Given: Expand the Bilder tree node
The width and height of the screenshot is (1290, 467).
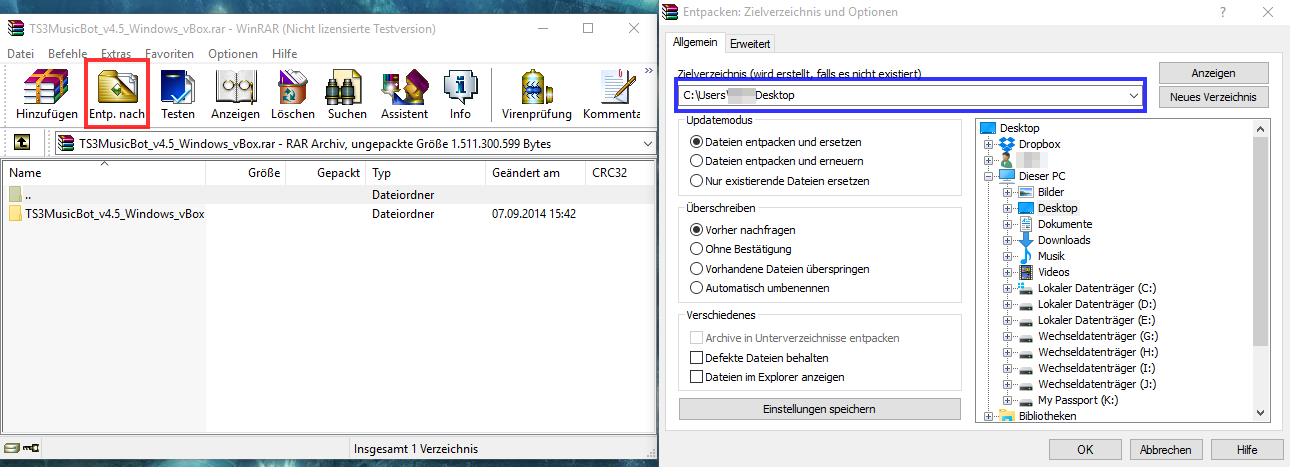Looking at the screenshot, I should tap(1008, 192).
